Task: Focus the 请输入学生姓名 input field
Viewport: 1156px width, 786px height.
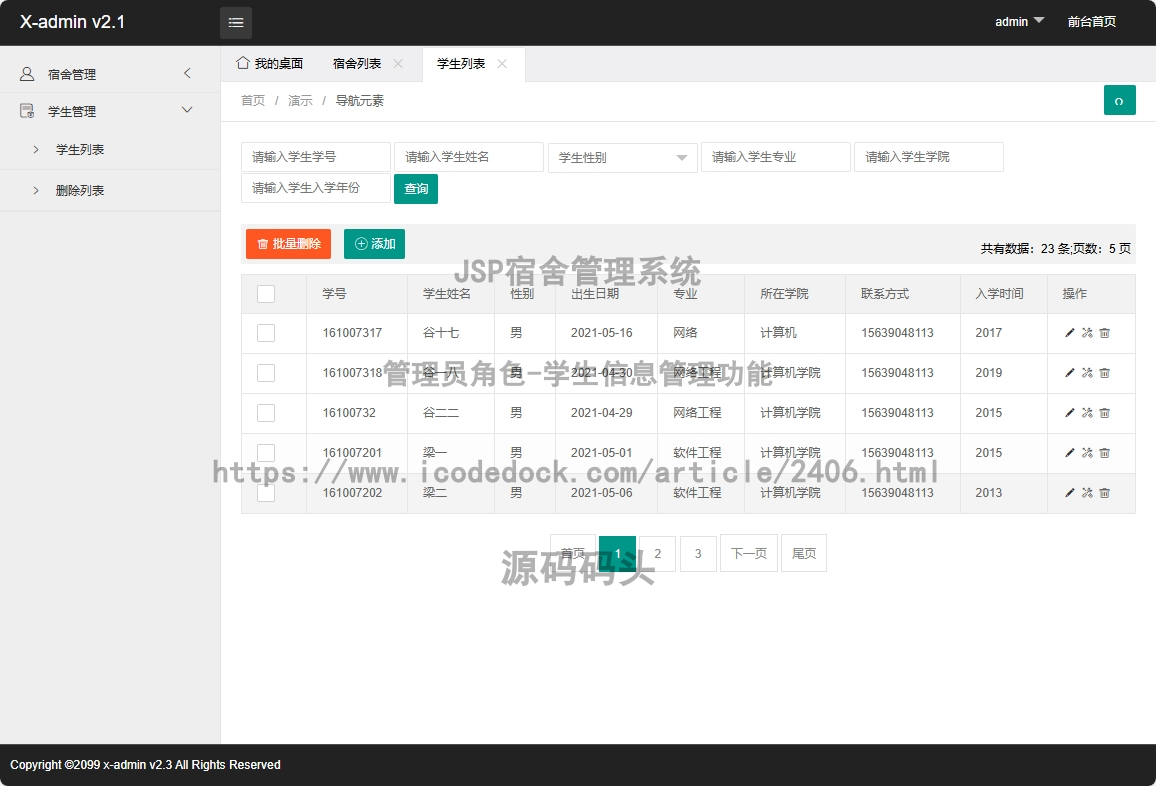Action: tap(469, 157)
